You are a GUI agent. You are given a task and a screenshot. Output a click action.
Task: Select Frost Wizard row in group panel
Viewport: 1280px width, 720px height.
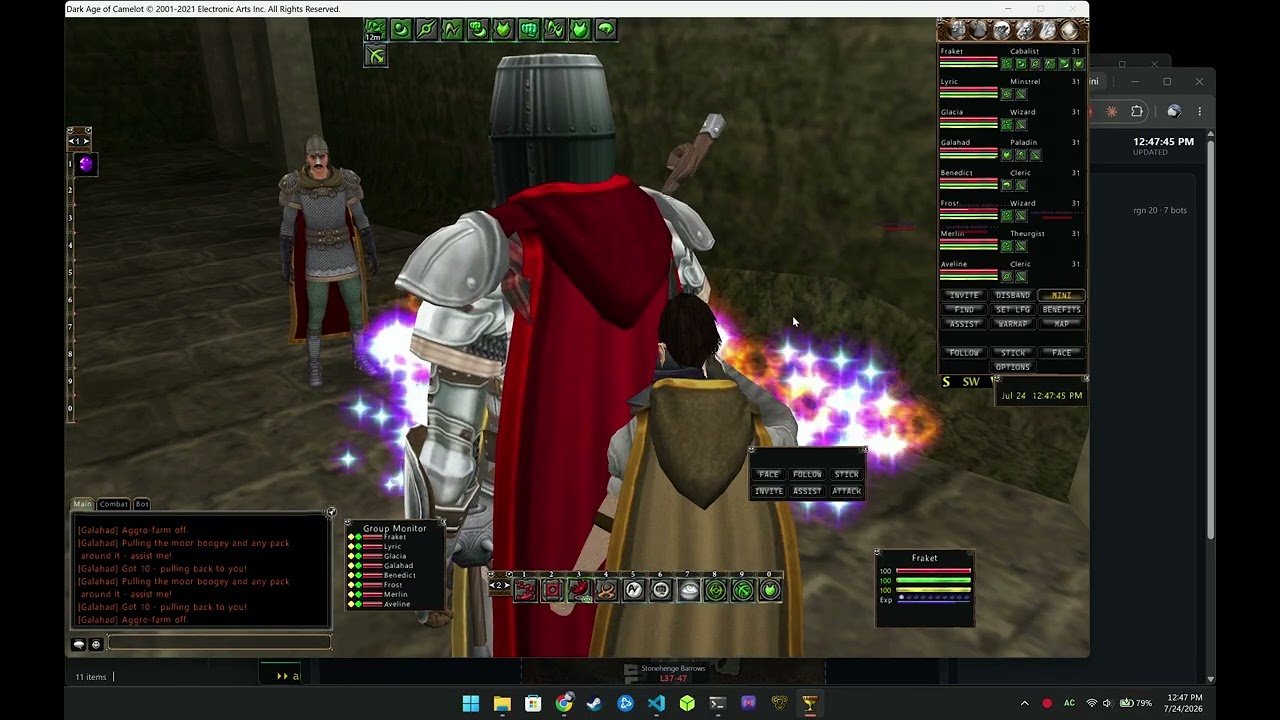(x=1011, y=209)
